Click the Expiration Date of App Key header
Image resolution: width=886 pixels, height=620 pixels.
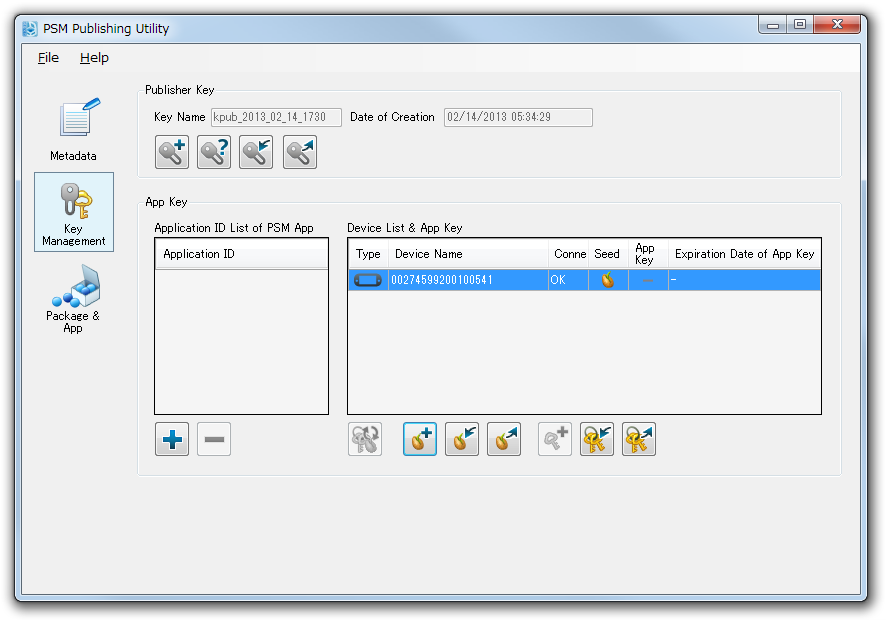(x=744, y=254)
